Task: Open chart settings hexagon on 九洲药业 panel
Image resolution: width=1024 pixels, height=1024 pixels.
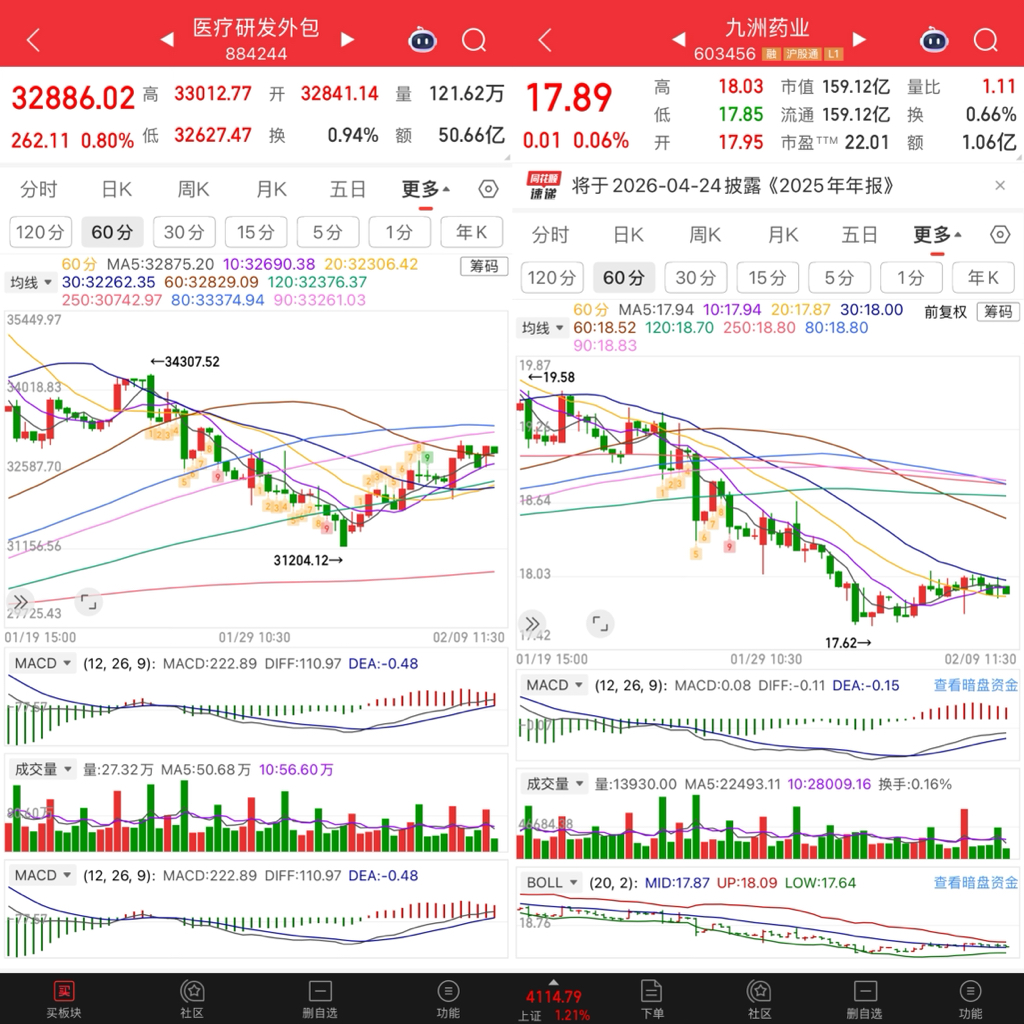Action: pos(1000,234)
